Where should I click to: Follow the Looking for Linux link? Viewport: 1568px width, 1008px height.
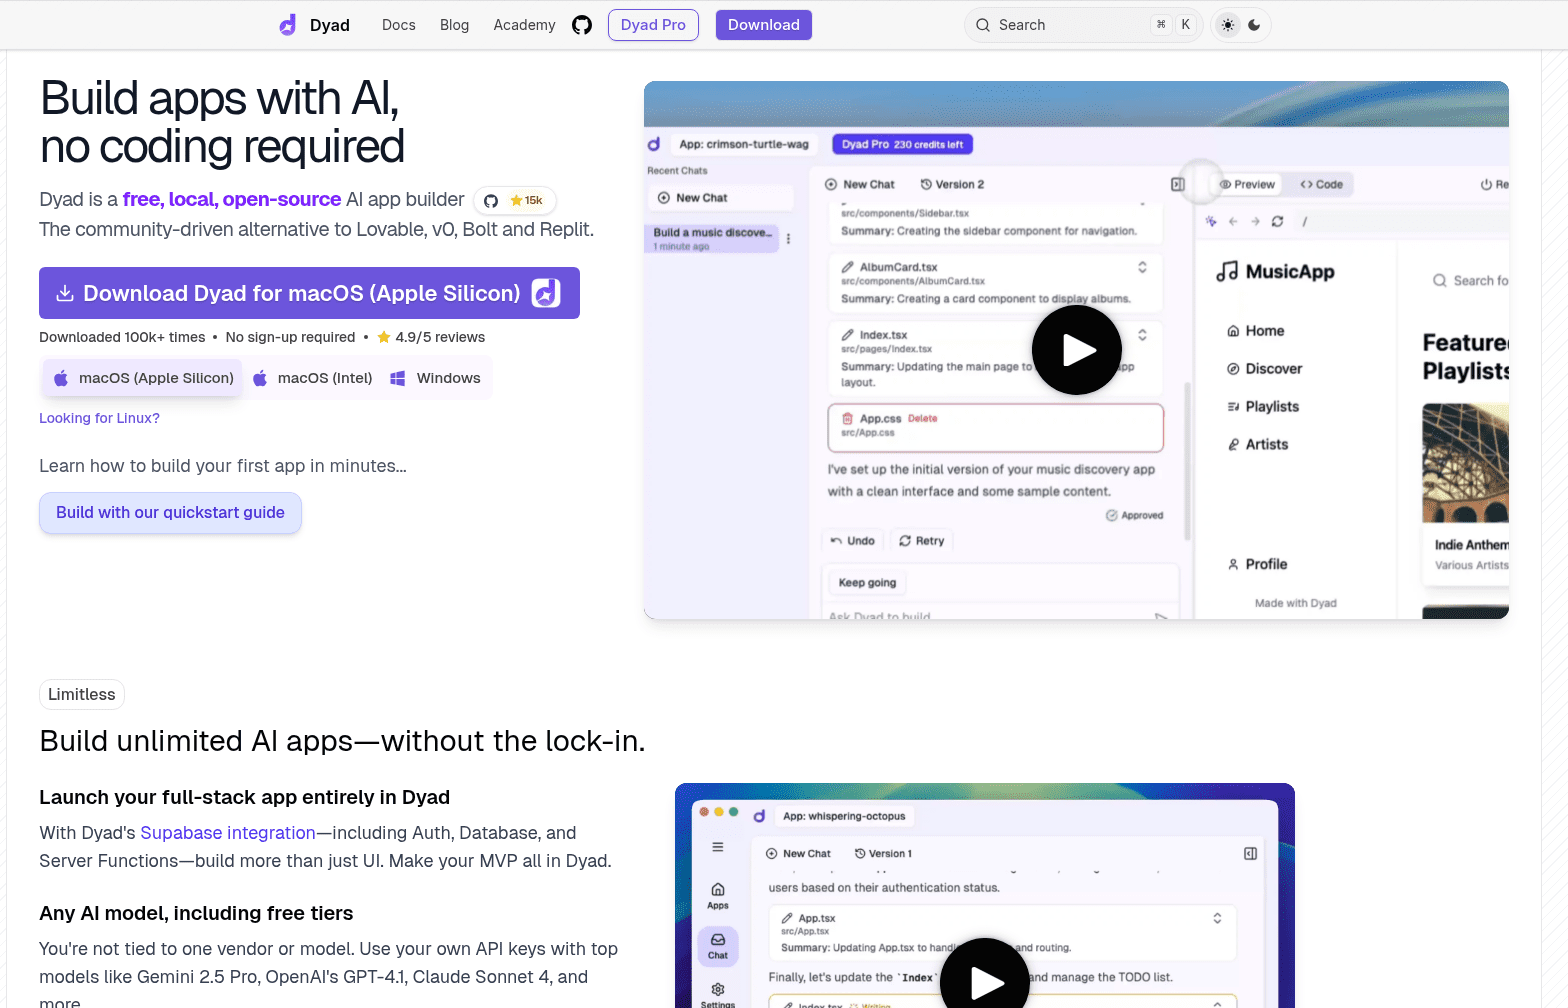[99, 418]
